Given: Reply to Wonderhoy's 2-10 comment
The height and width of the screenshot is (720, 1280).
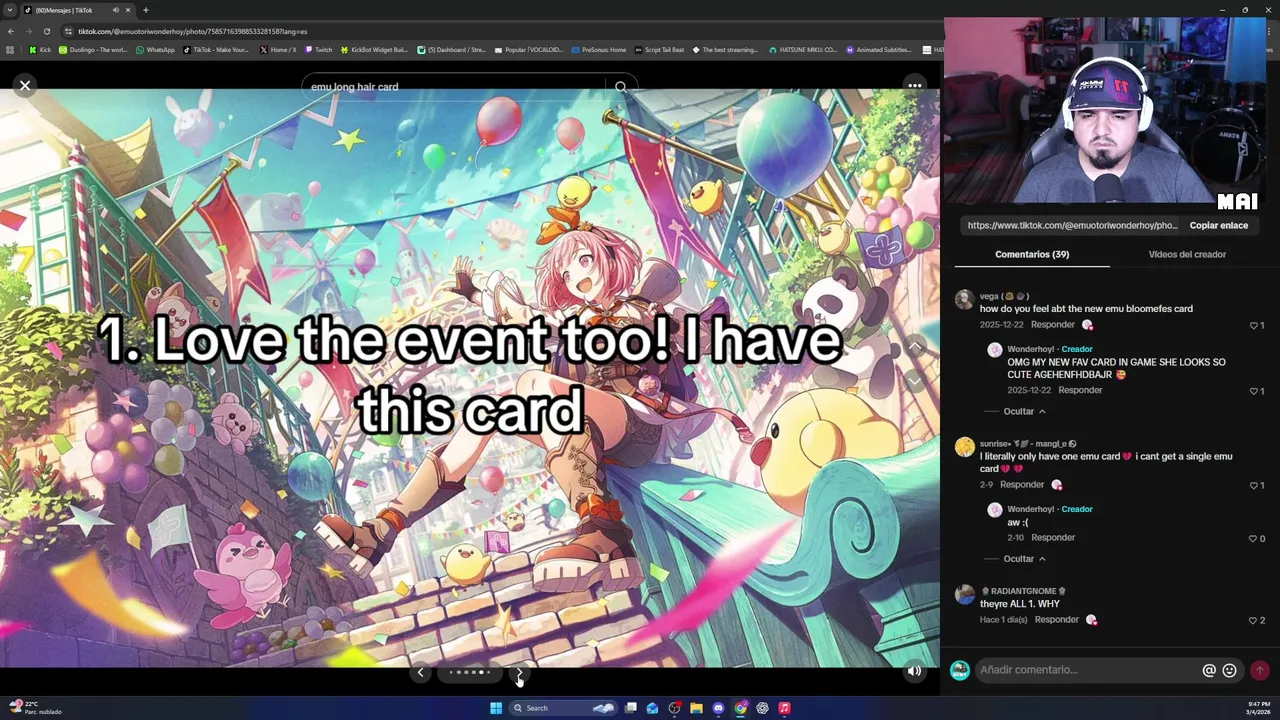Looking at the screenshot, I should tap(1053, 537).
